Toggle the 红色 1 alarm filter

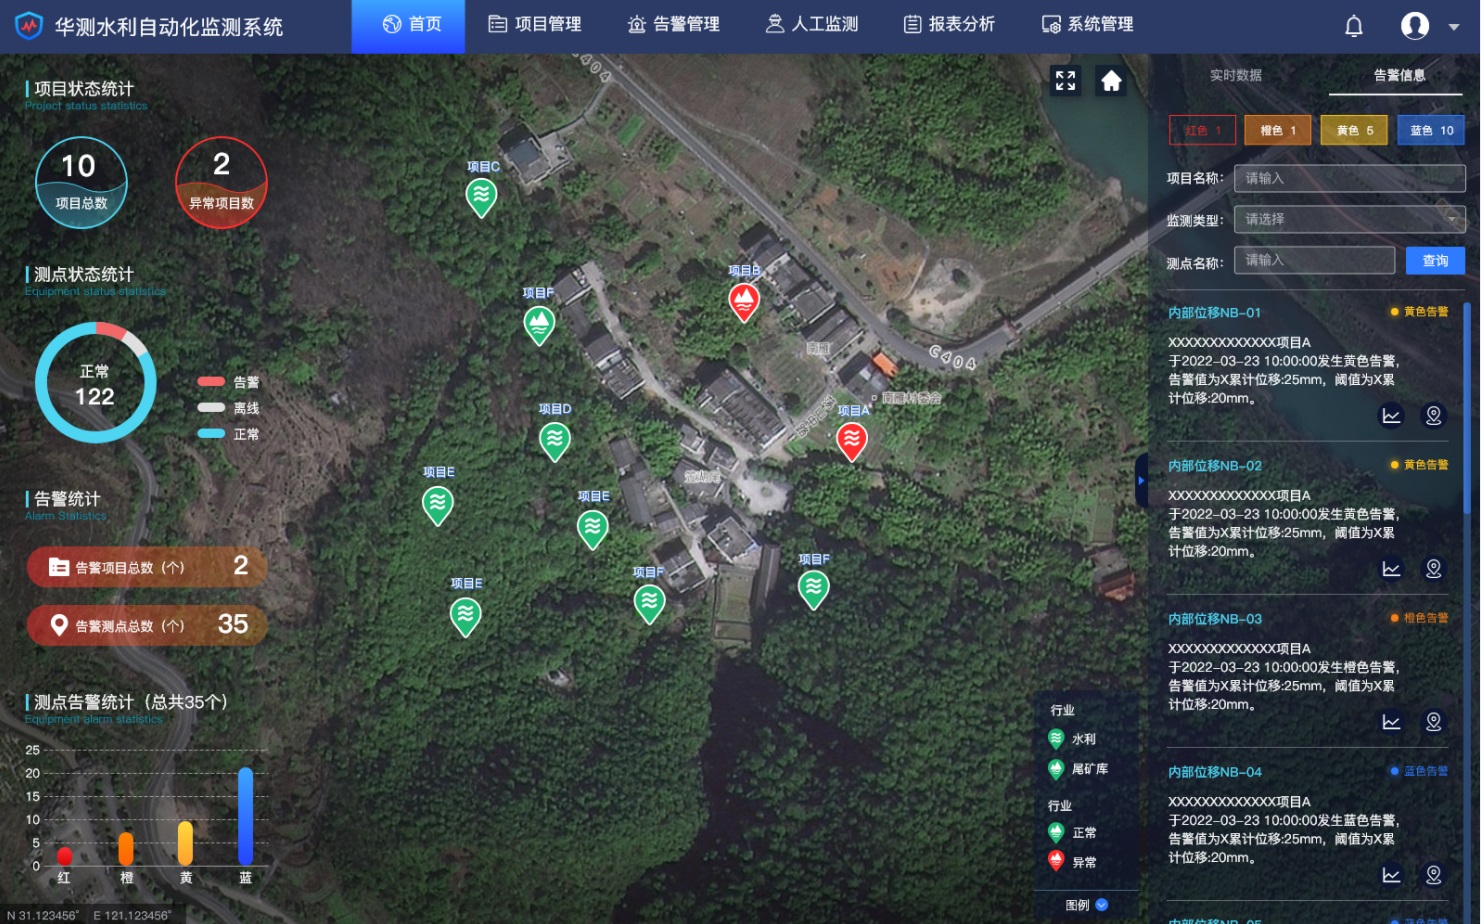coord(1202,131)
